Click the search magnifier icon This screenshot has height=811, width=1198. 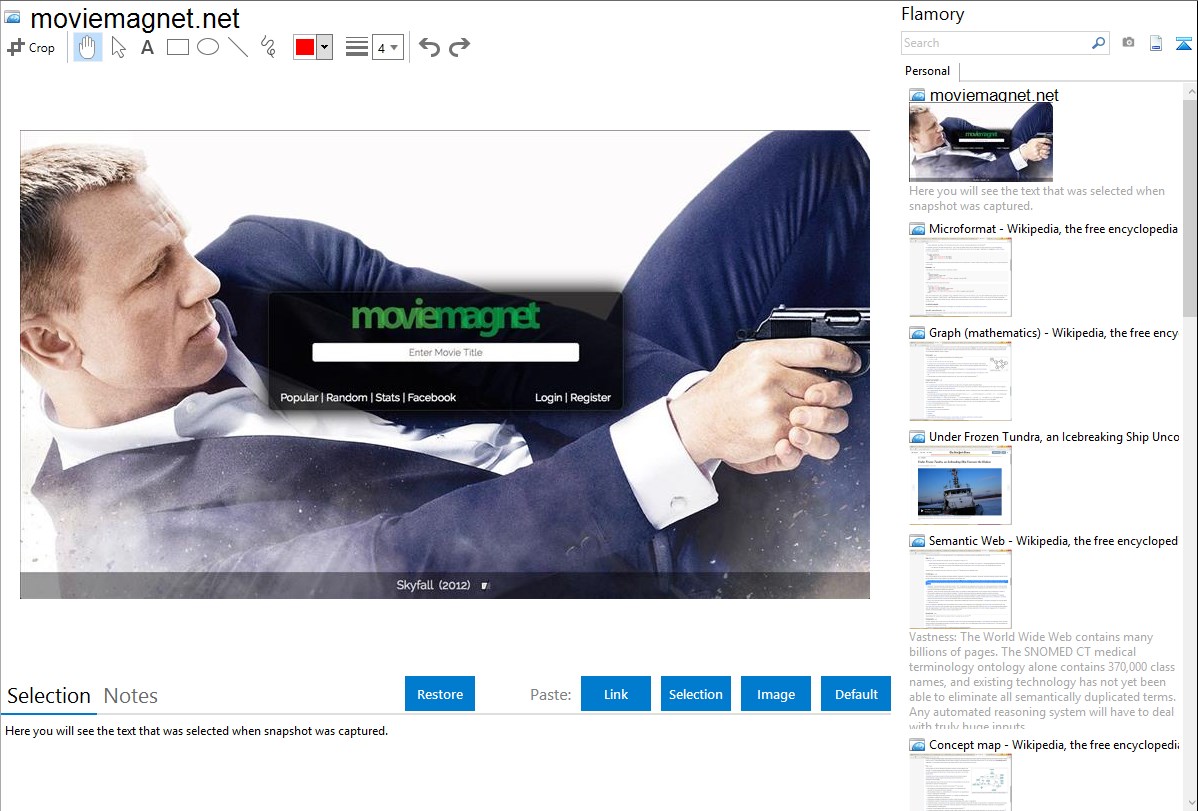click(x=1099, y=43)
